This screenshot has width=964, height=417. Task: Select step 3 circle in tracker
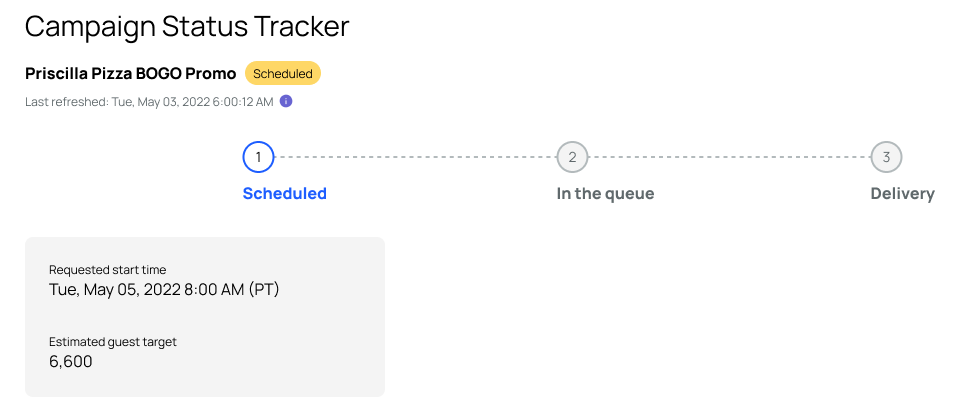pyautogui.click(x=887, y=157)
